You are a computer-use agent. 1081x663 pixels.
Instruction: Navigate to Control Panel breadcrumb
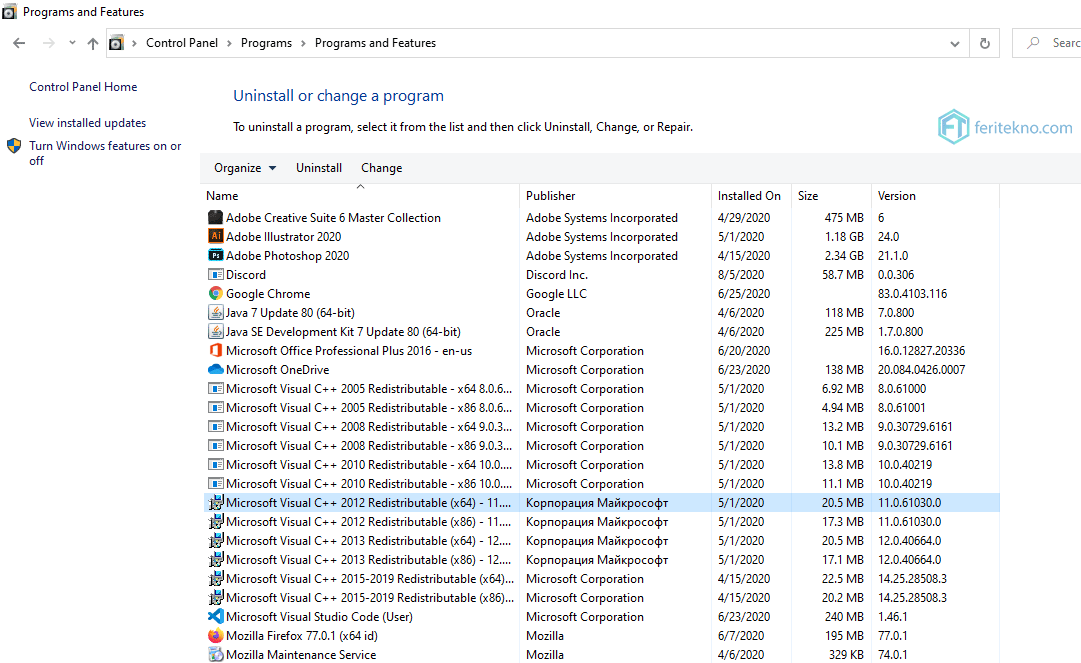click(182, 43)
